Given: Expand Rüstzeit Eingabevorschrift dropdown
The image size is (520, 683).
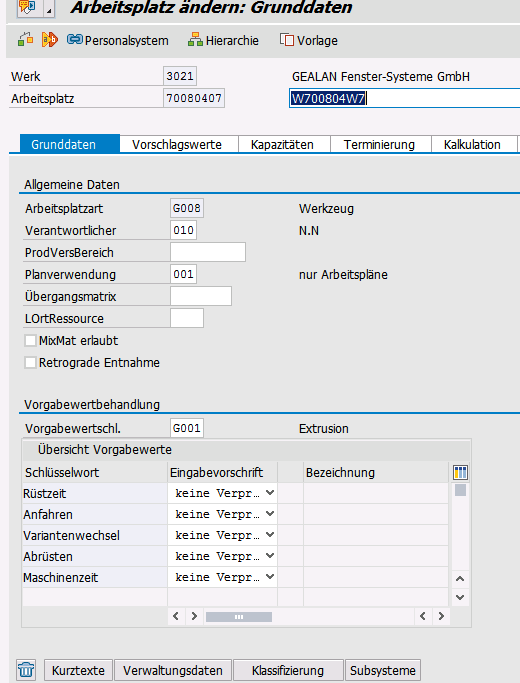Looking at the screenshot, I should [x=270, y=493].
